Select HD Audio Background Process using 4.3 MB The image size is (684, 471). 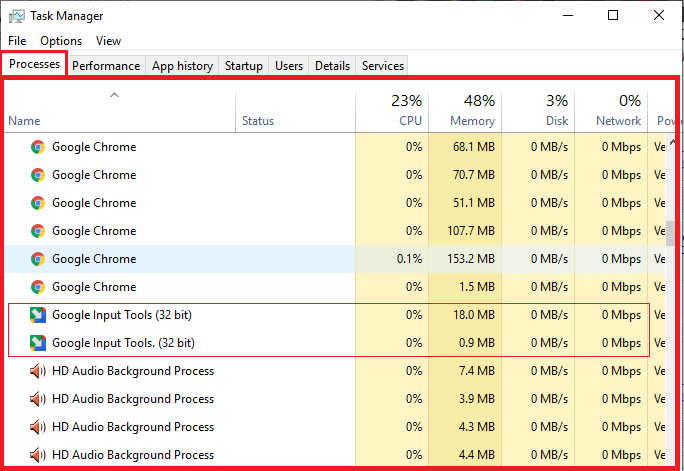coord(335,427)
